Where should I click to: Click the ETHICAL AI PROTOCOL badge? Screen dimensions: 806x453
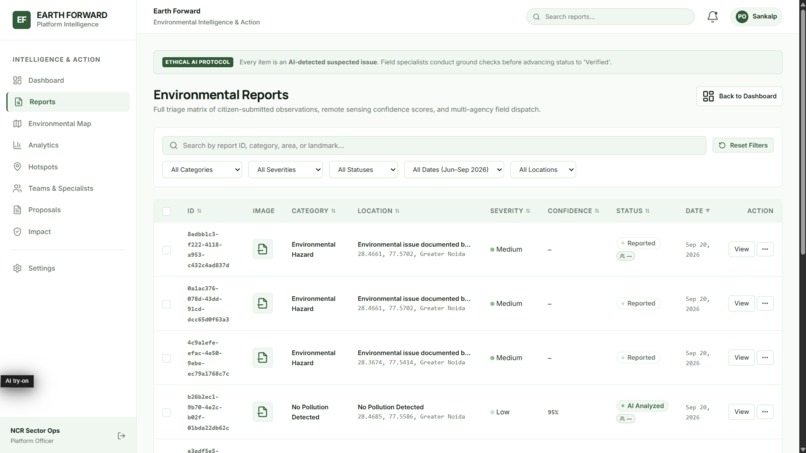click(x=198, y=62)
